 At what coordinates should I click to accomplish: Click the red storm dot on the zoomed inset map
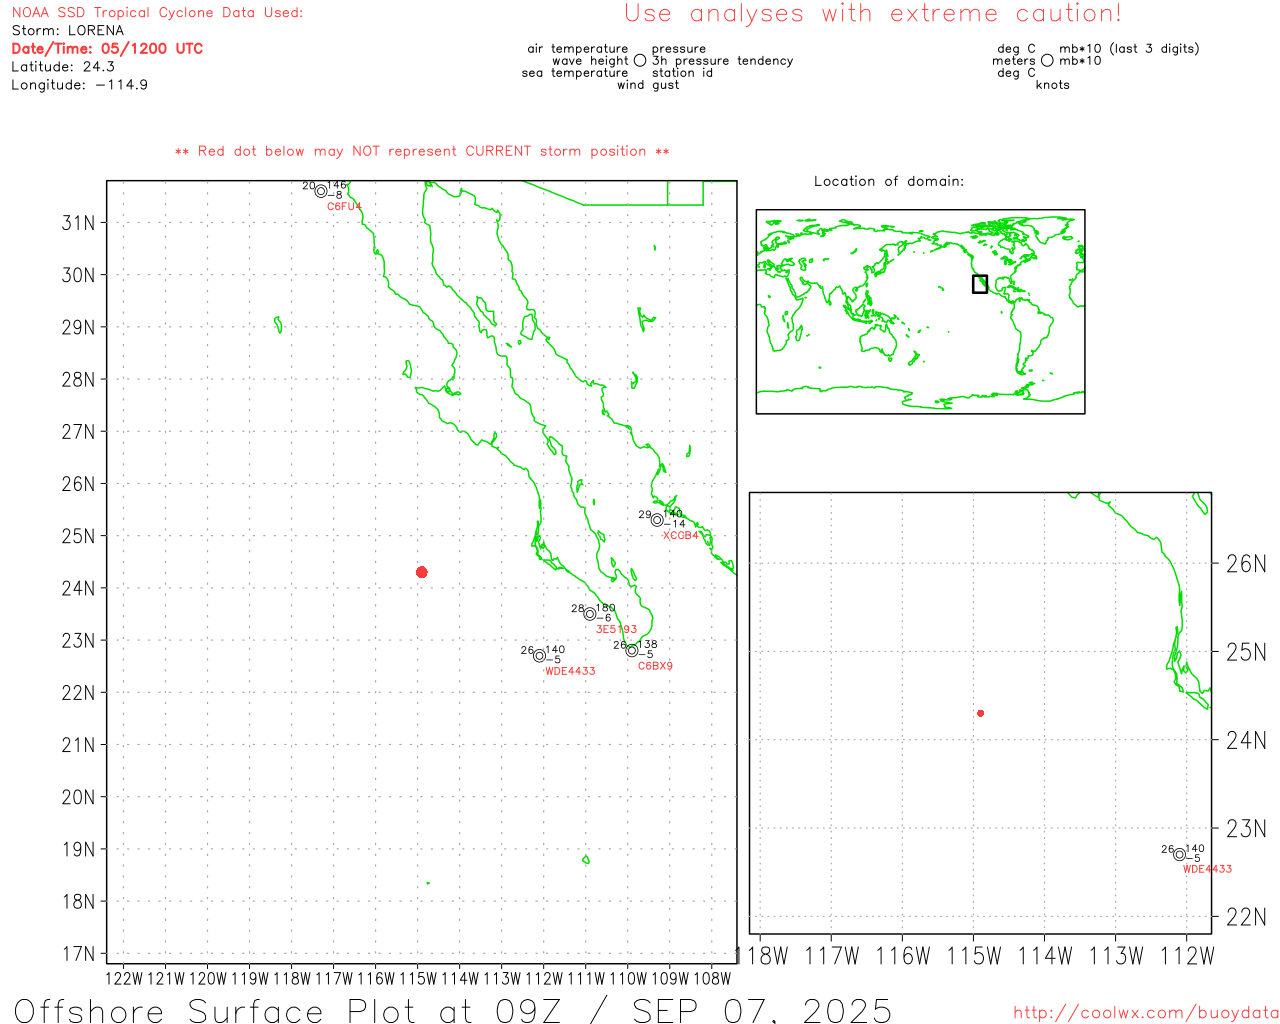(981, 713)
